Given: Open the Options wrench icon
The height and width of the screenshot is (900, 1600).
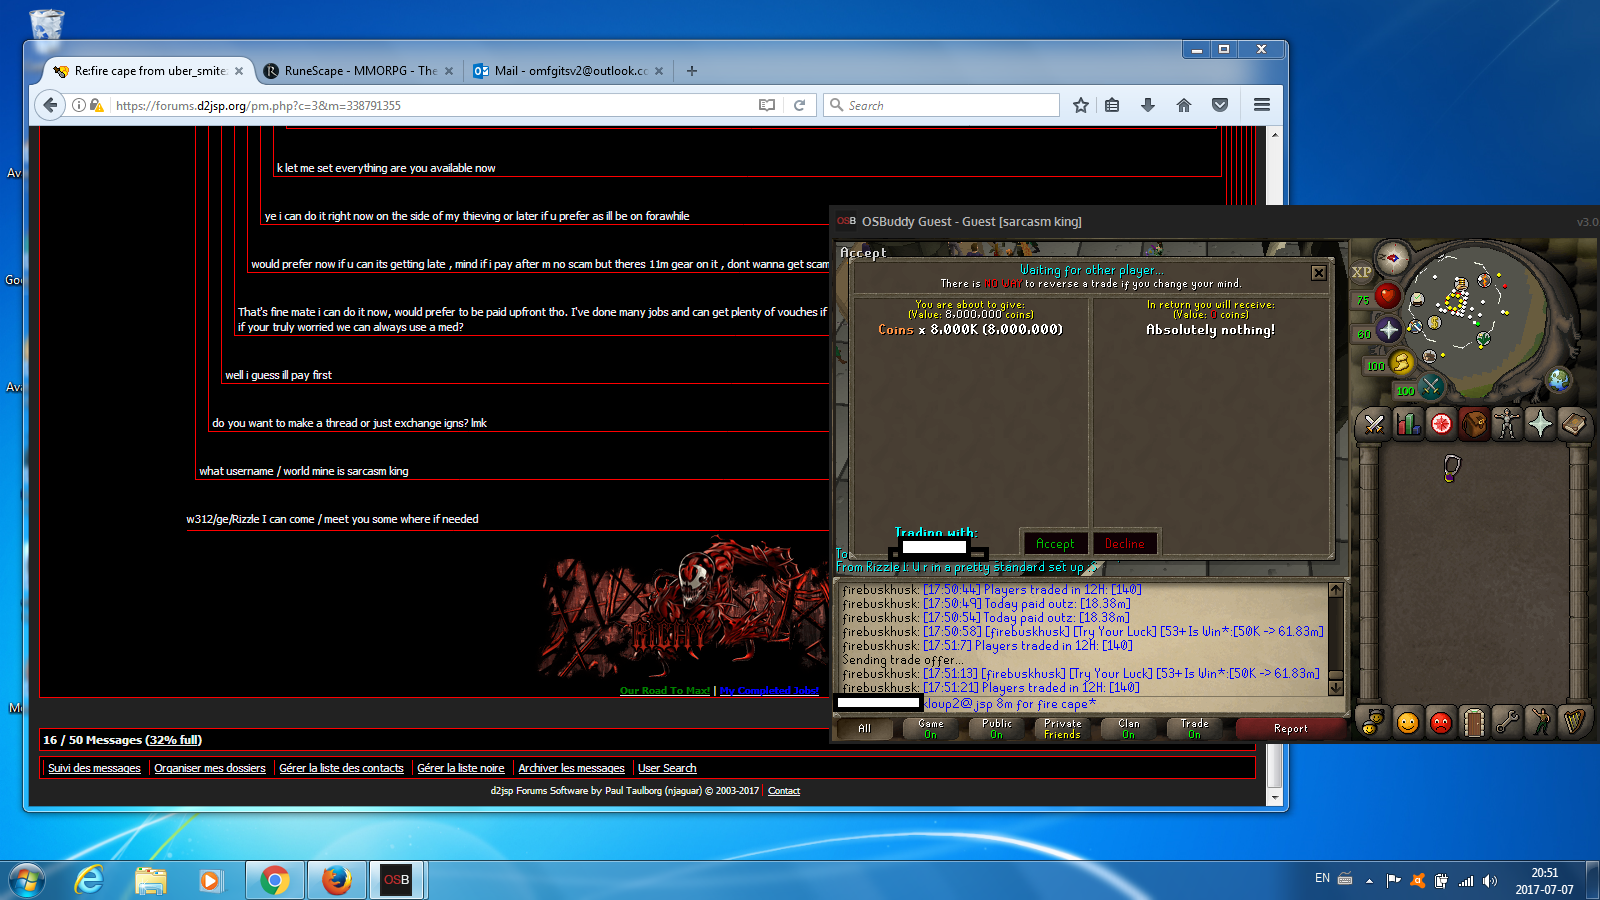Looking at the screenshot, I should coord(1507,722).
